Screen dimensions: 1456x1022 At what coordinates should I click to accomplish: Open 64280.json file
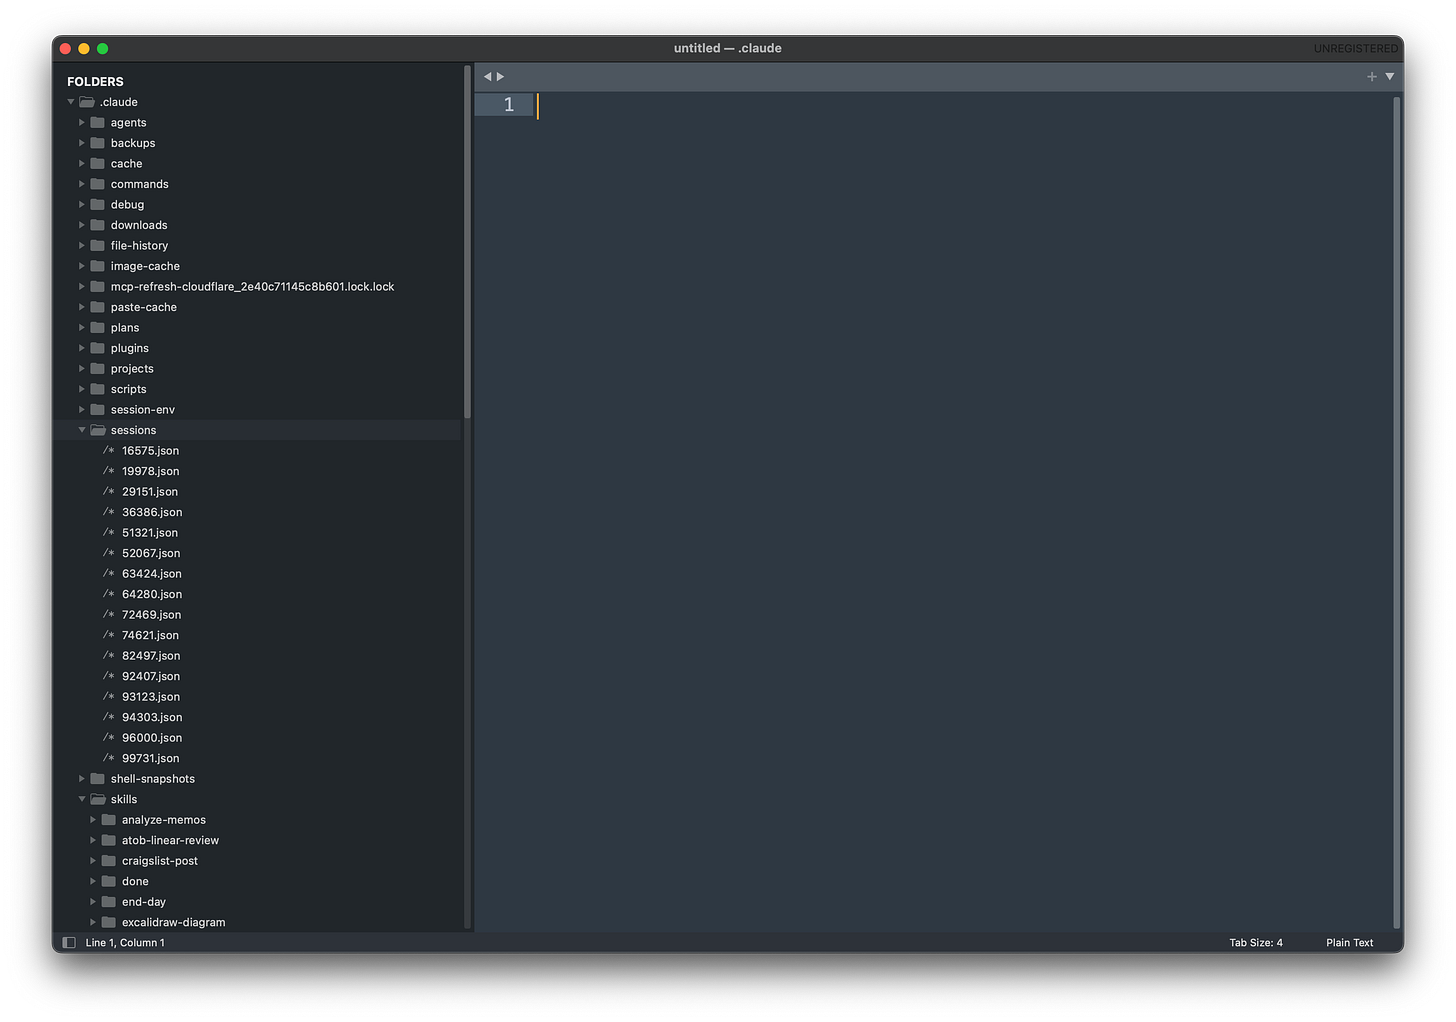tap(152, 594)
